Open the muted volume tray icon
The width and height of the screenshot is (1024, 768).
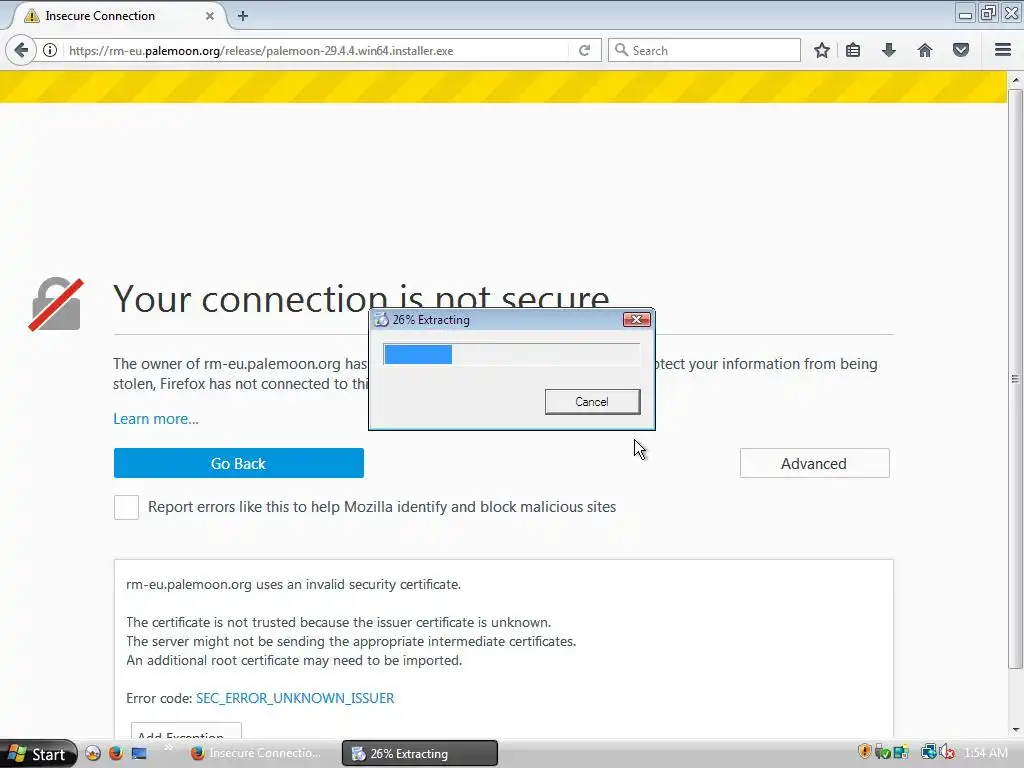pyautogui.click(x=948, y=752)
